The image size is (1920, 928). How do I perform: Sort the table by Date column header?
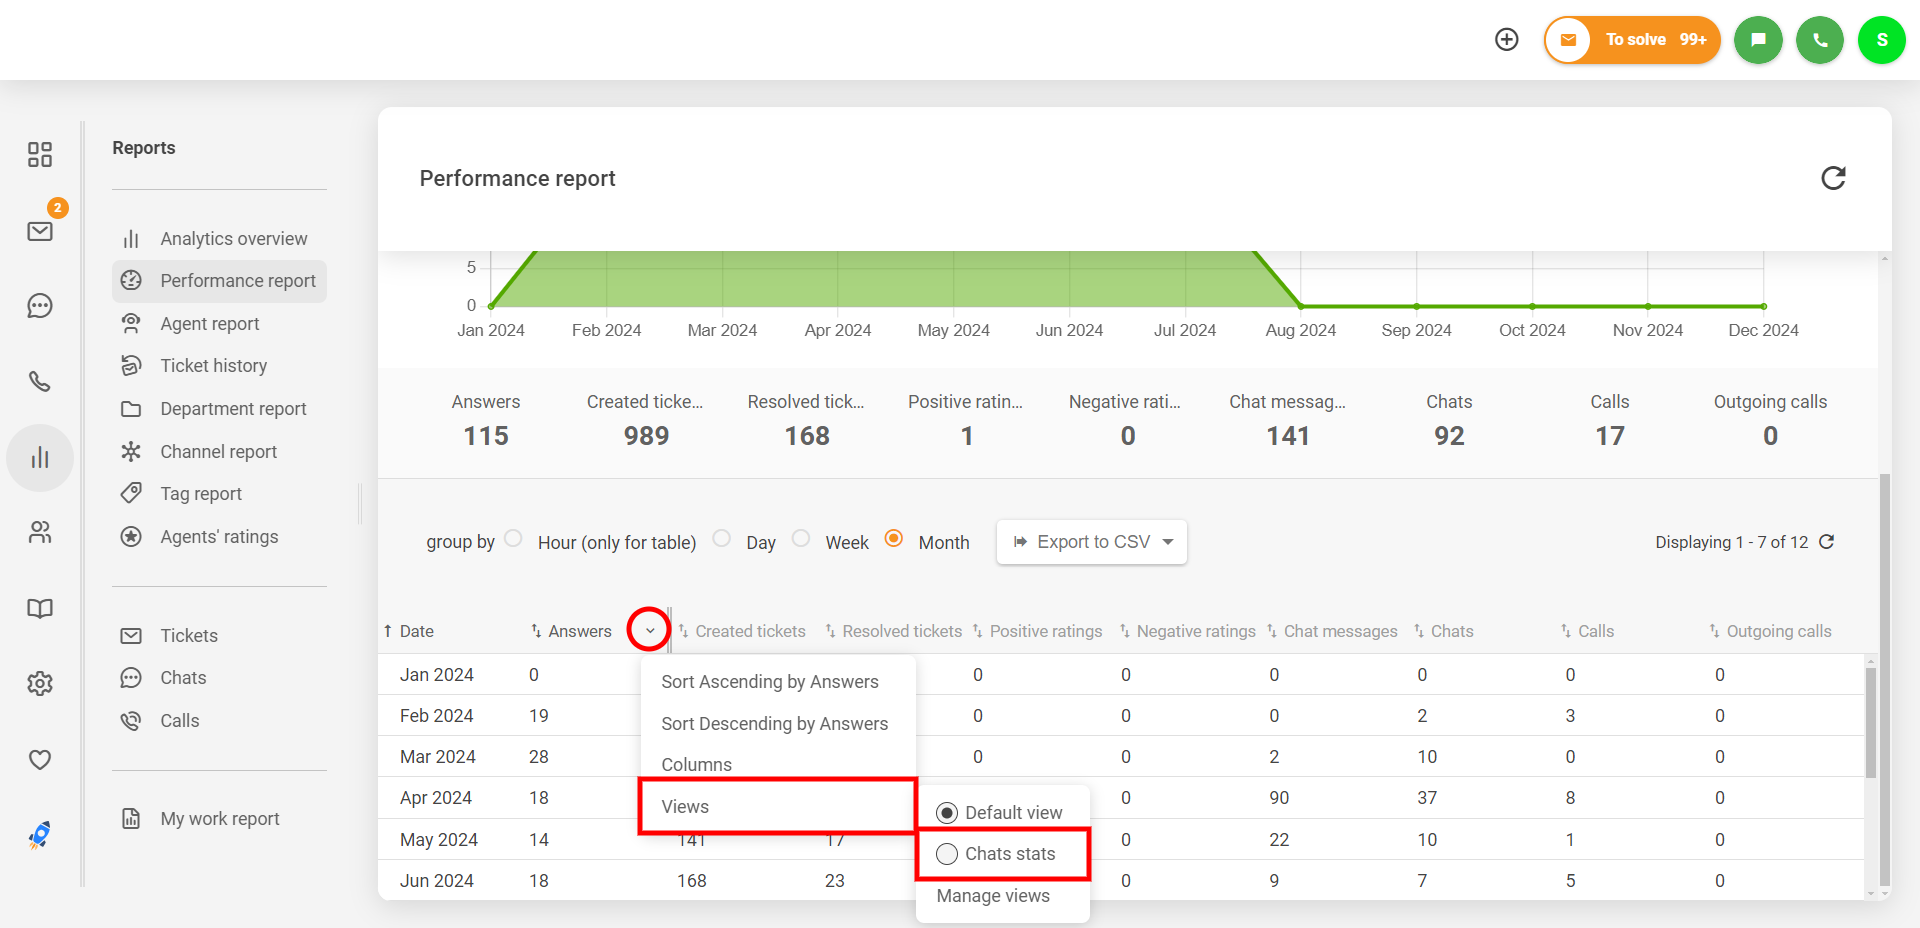pos(416,631)
